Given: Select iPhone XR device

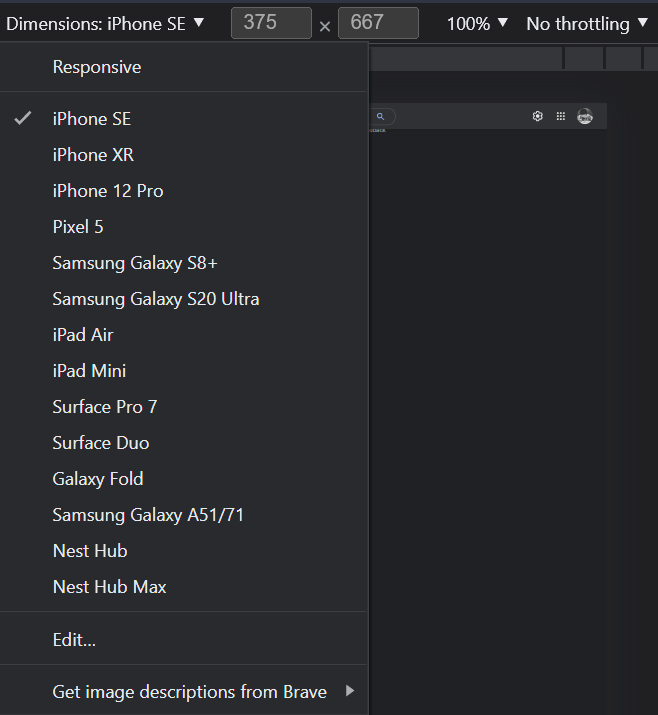Looking at the screenshot, I should [x=93, y=155].
